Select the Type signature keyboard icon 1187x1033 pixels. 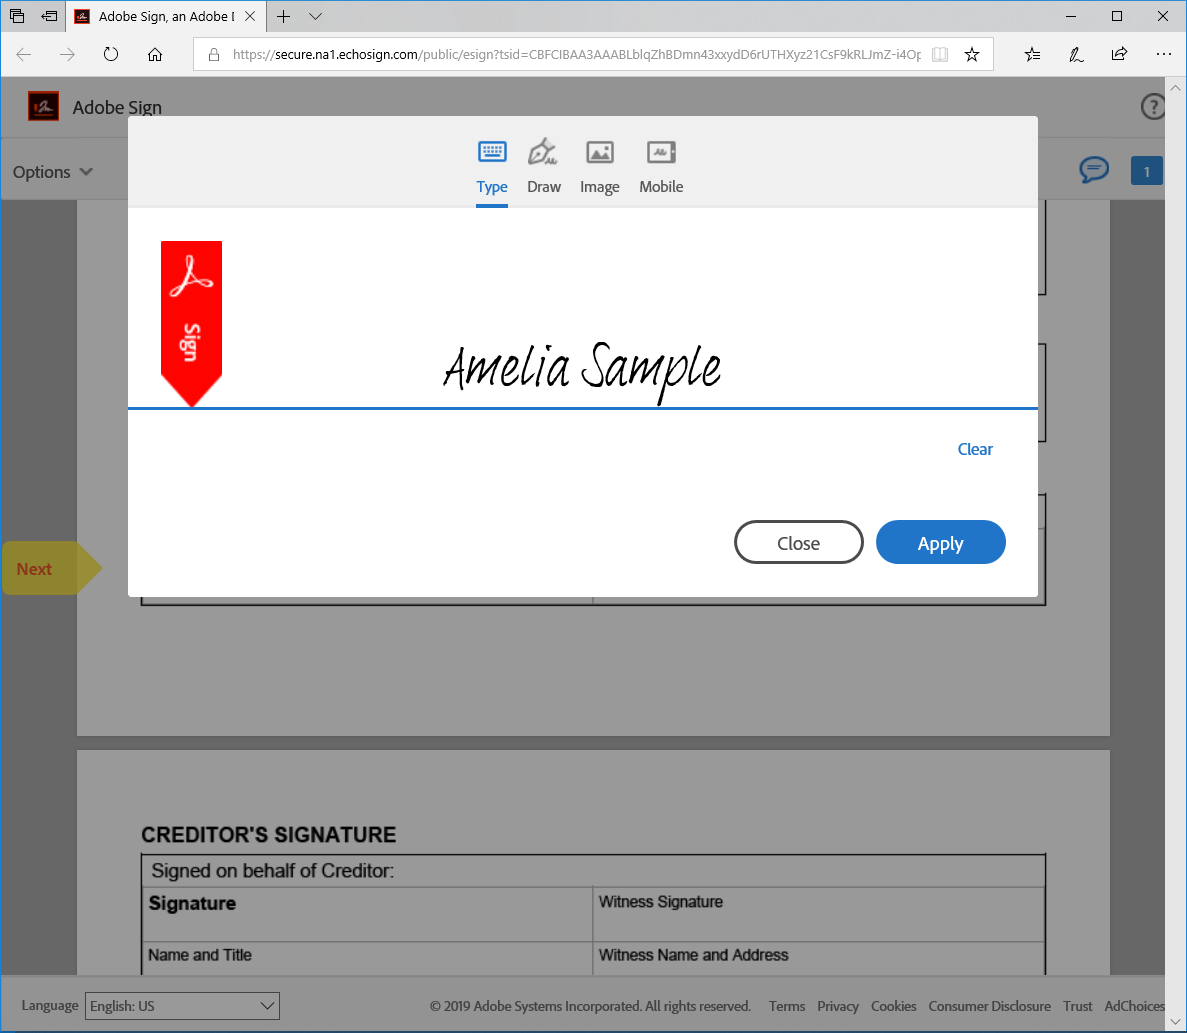(x=492, y=153)
